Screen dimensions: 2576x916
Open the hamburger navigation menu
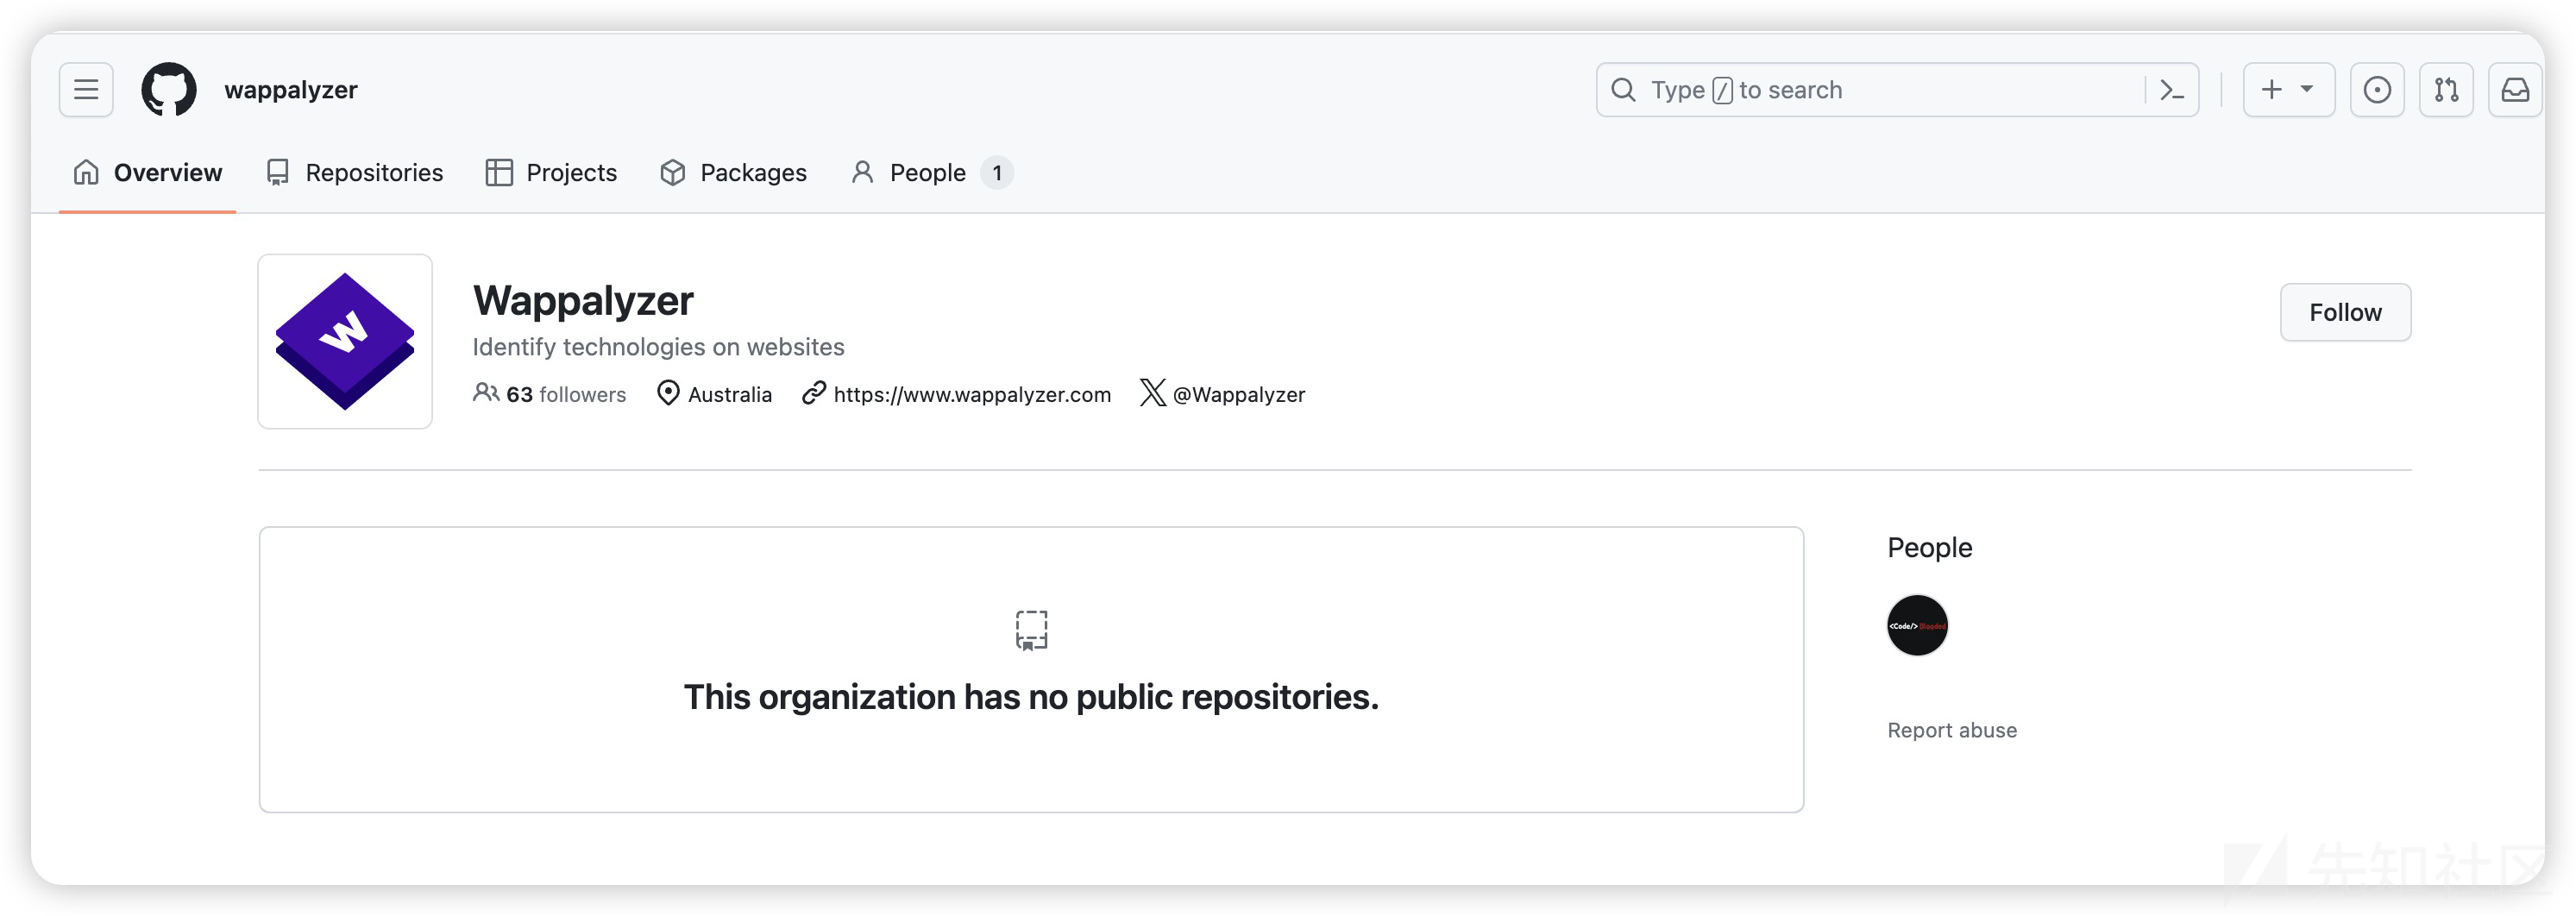[x=86, y=90]
